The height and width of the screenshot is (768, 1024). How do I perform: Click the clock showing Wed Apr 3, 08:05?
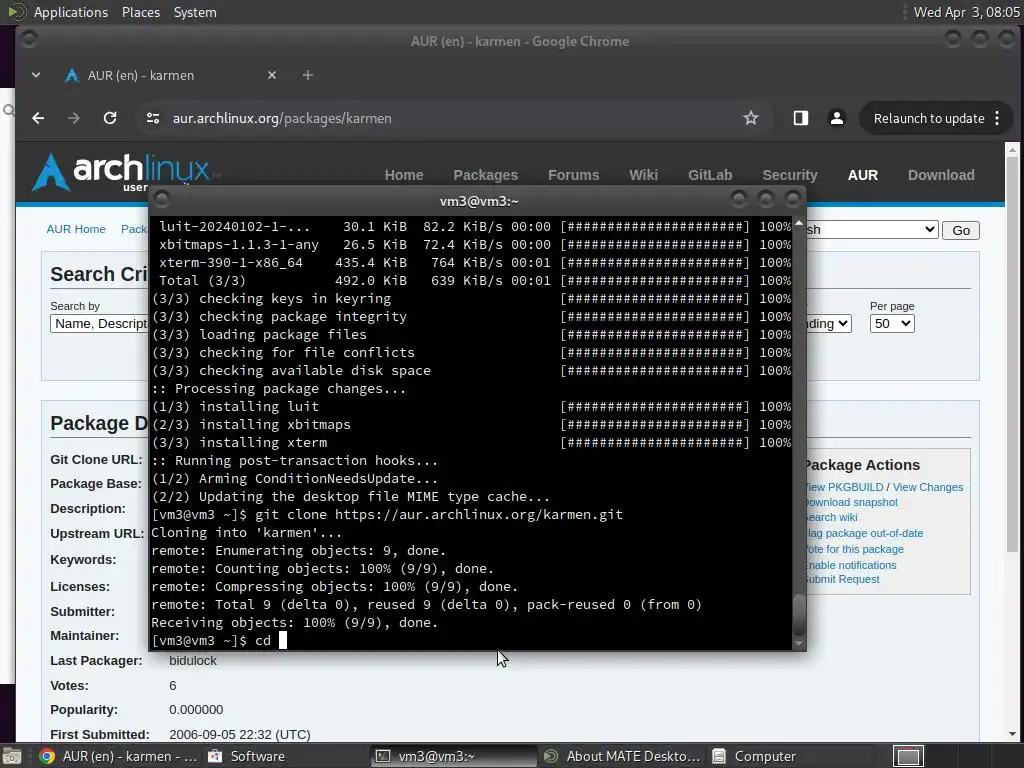tap(966, 12)
